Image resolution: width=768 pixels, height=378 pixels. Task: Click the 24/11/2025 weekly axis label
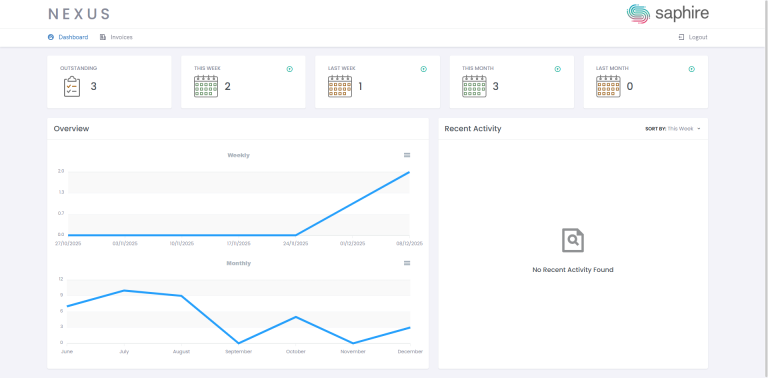296,243
